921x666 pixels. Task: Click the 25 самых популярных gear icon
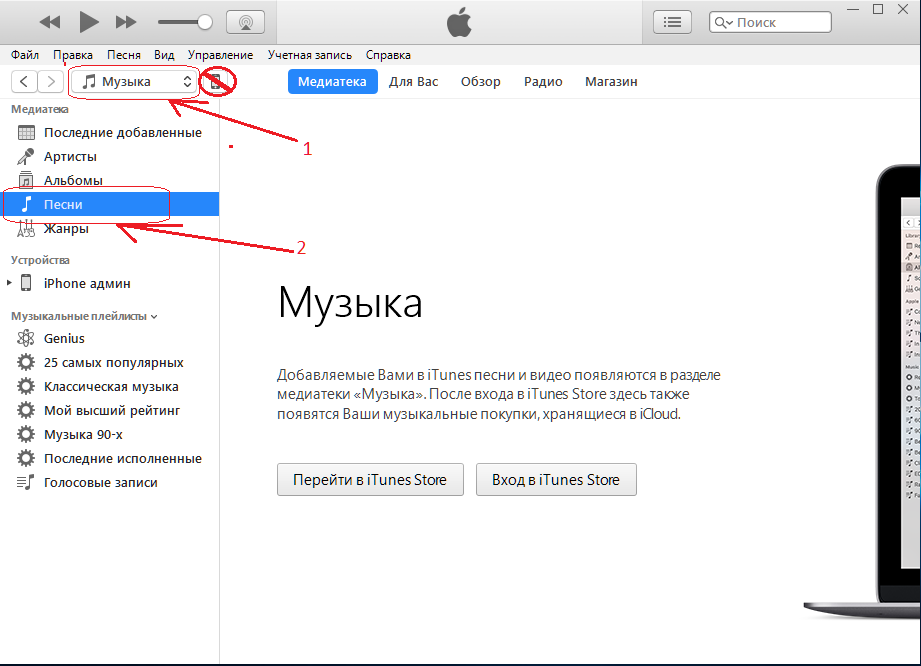pyautogui.click(x=26, y=362)
